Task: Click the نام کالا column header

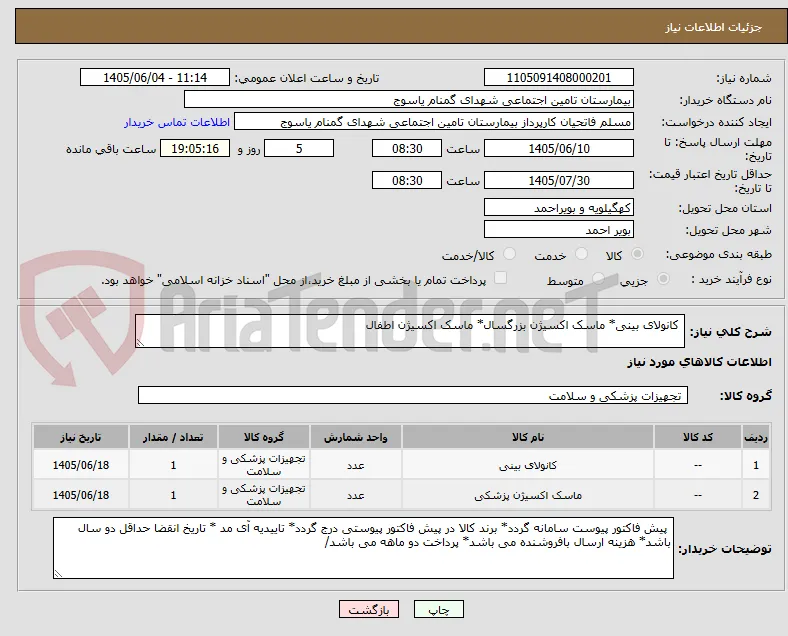Action: (528, 437)
